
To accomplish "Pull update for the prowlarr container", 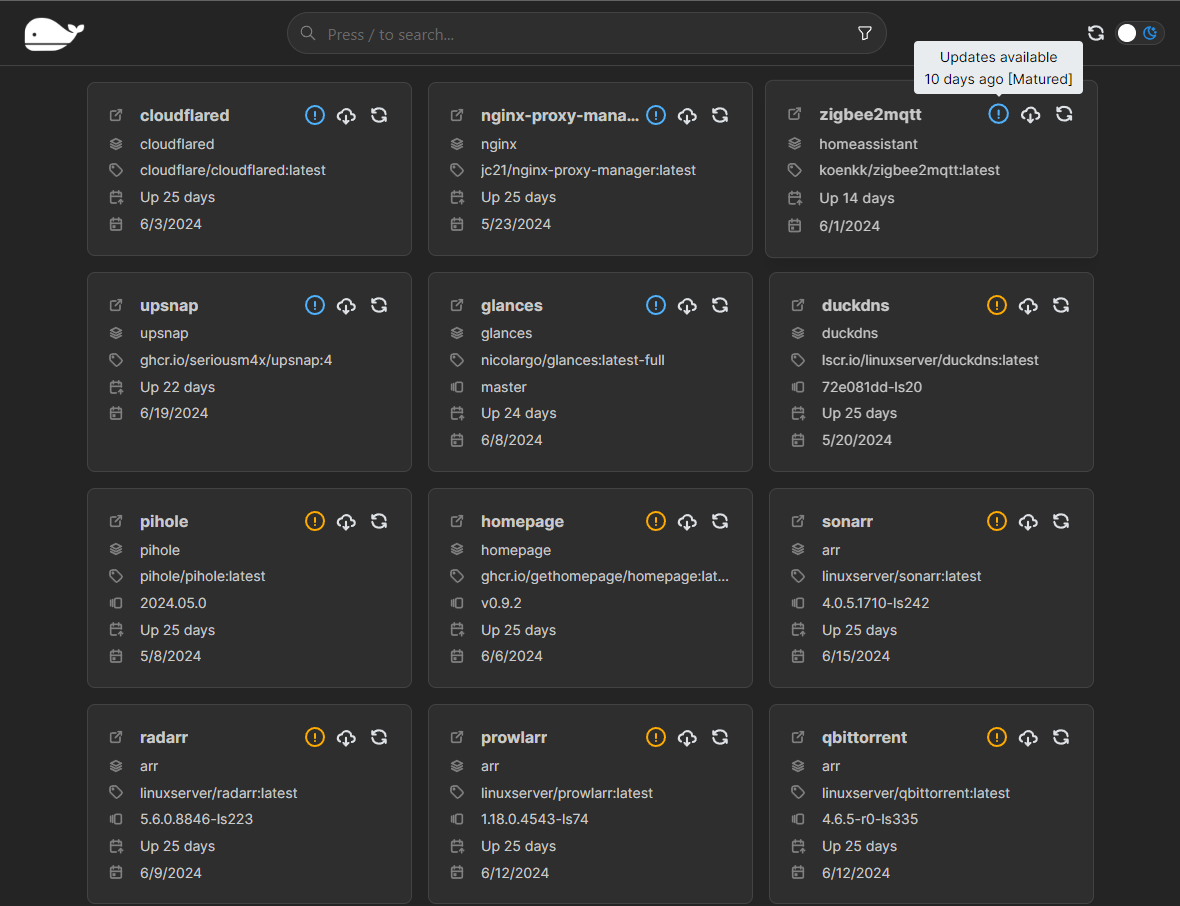I will (x=687, y=737).
